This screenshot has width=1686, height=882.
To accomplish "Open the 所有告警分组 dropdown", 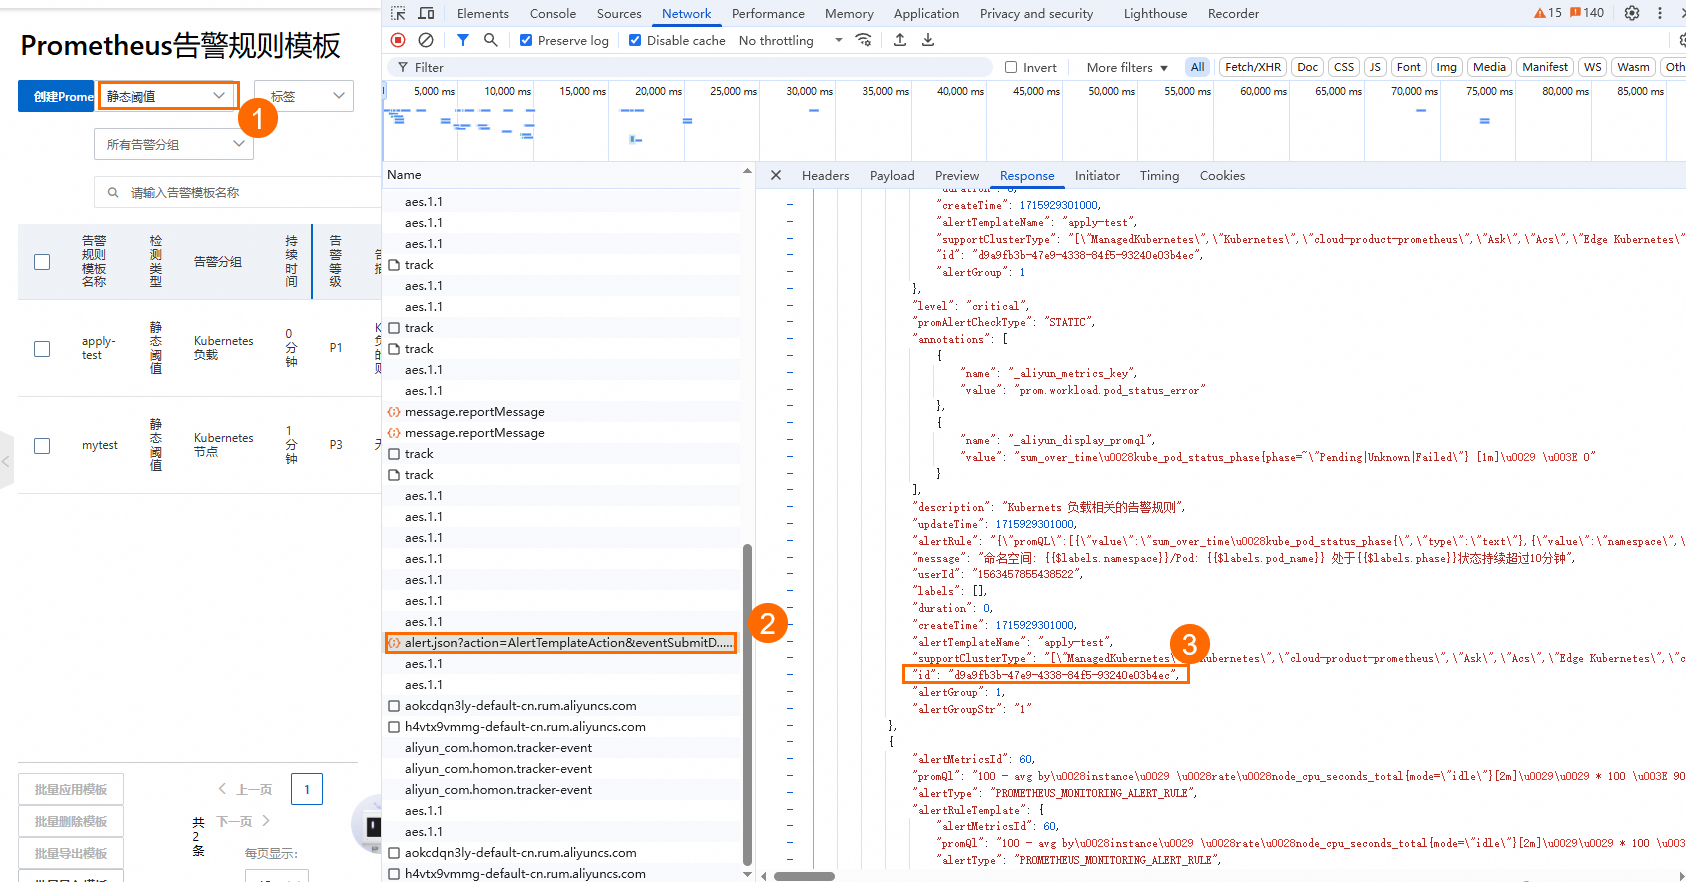I will coord(174,144).
